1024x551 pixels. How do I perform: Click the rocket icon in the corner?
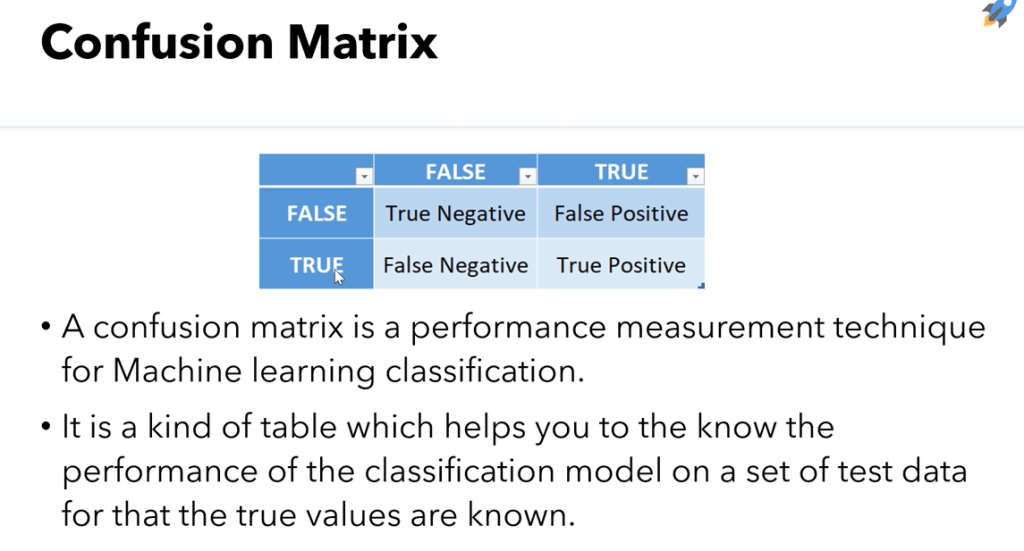point(997,13)
